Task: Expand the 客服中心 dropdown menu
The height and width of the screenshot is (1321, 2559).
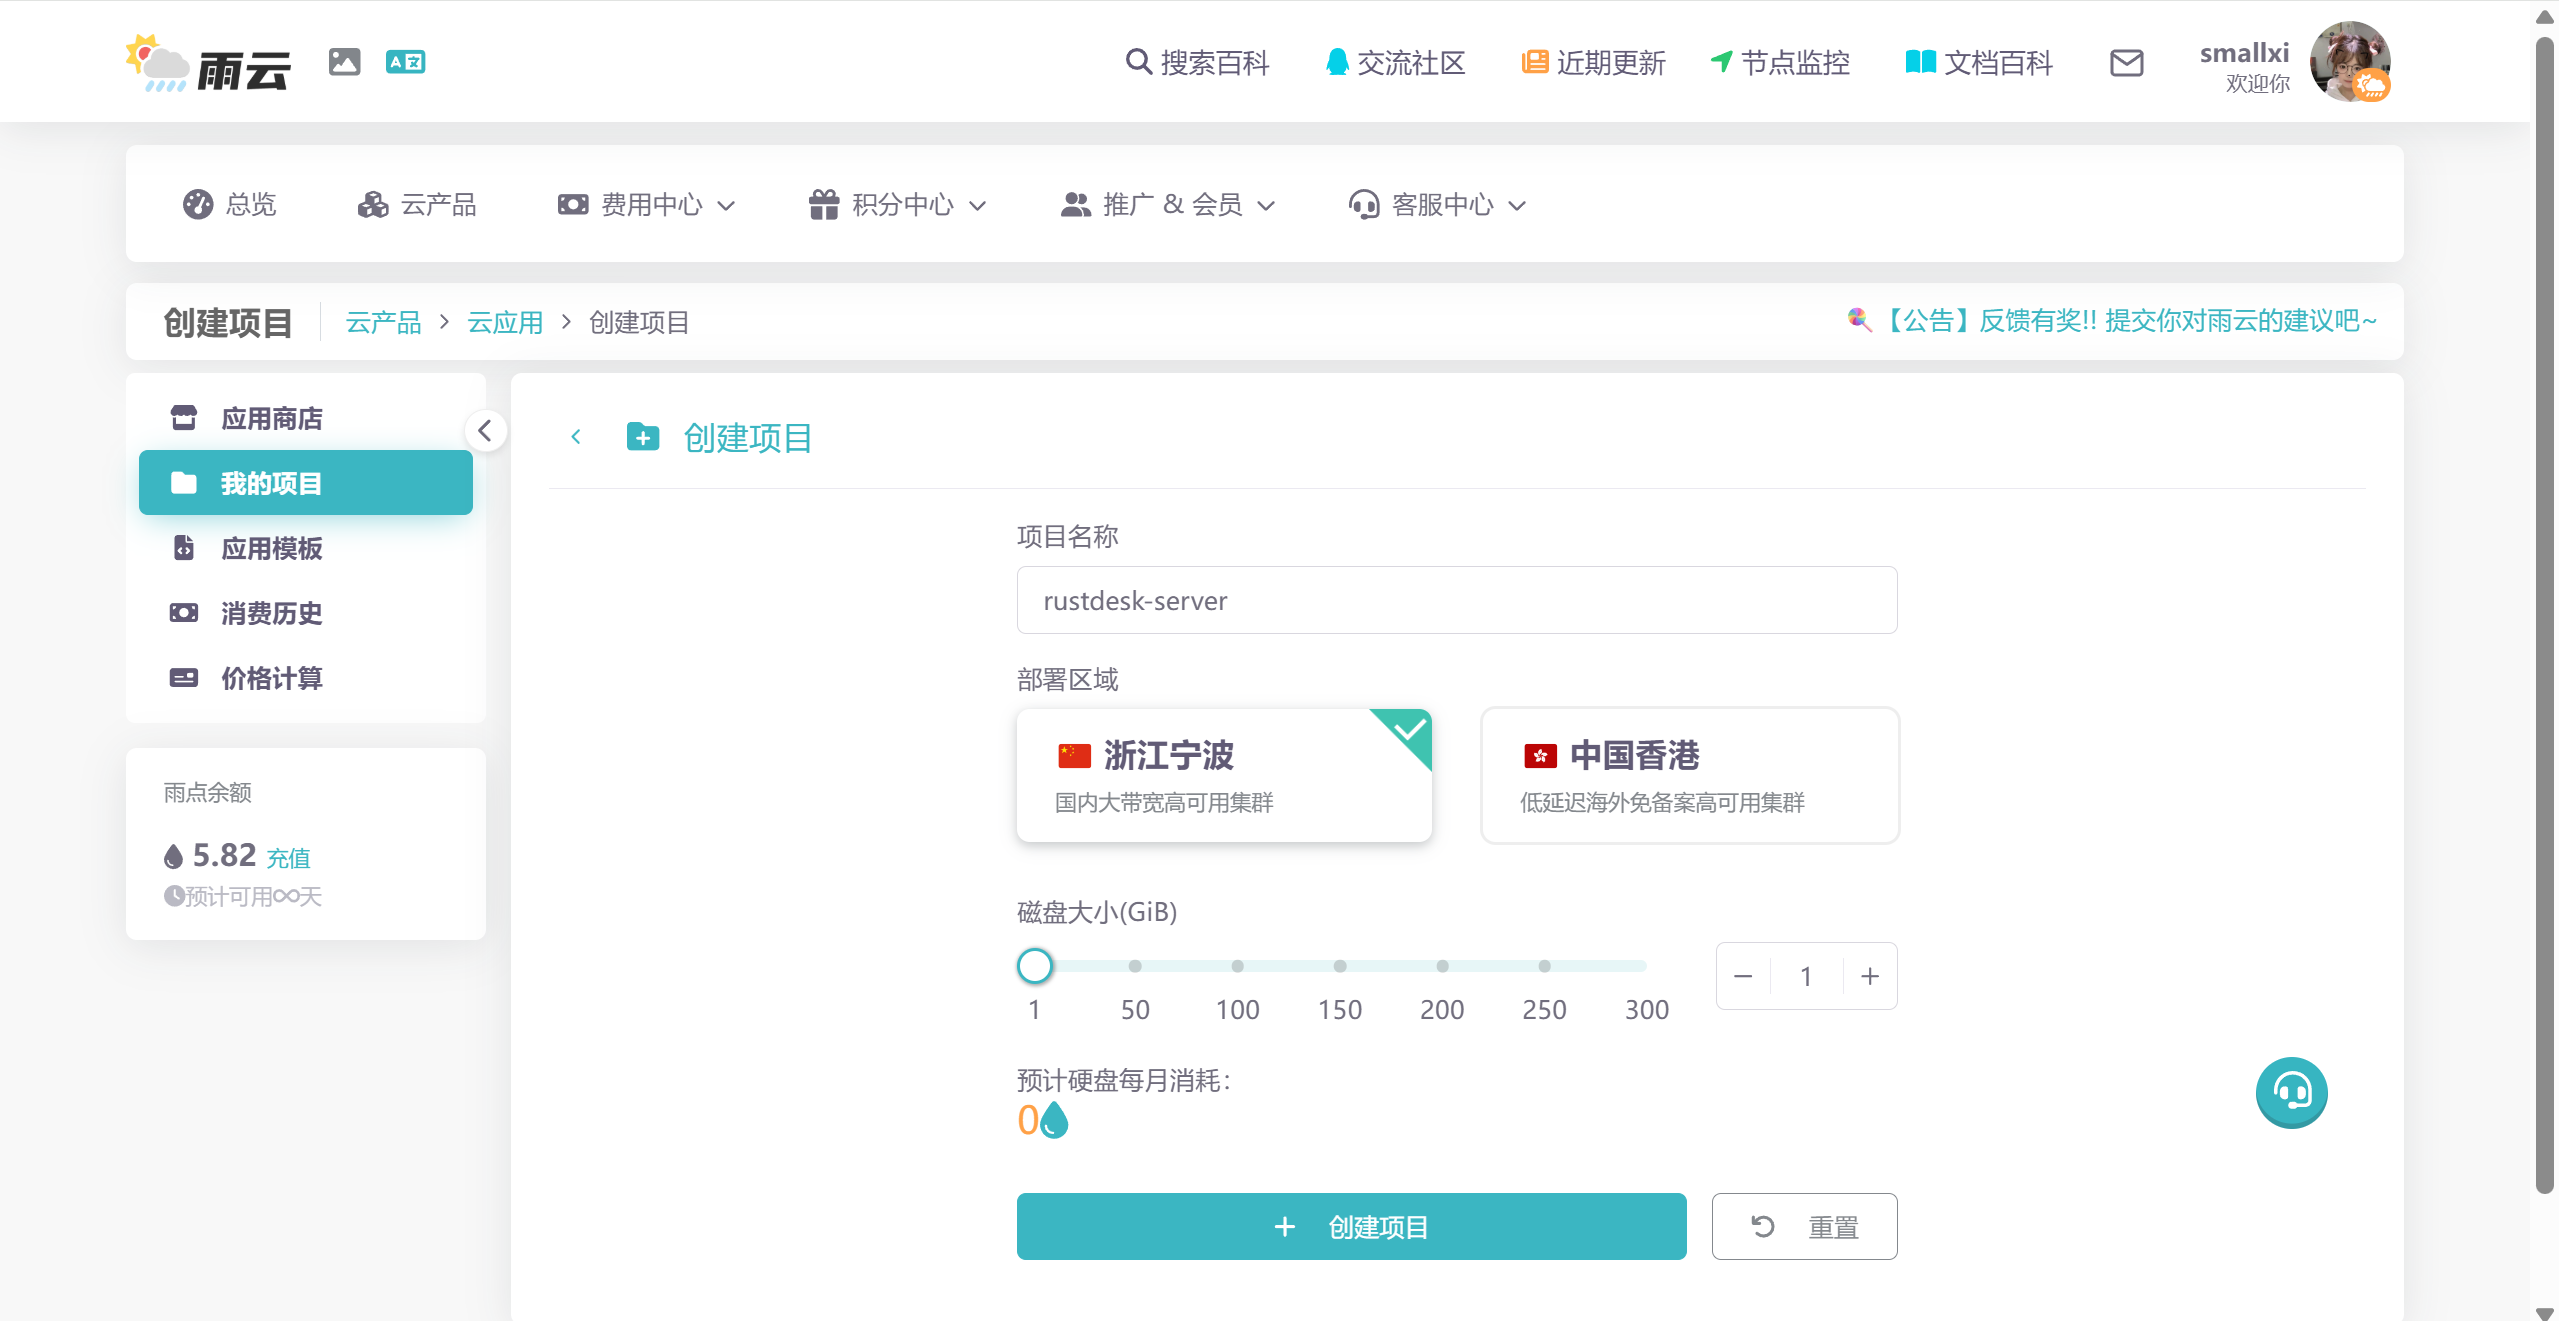Action: [1437, 205]
